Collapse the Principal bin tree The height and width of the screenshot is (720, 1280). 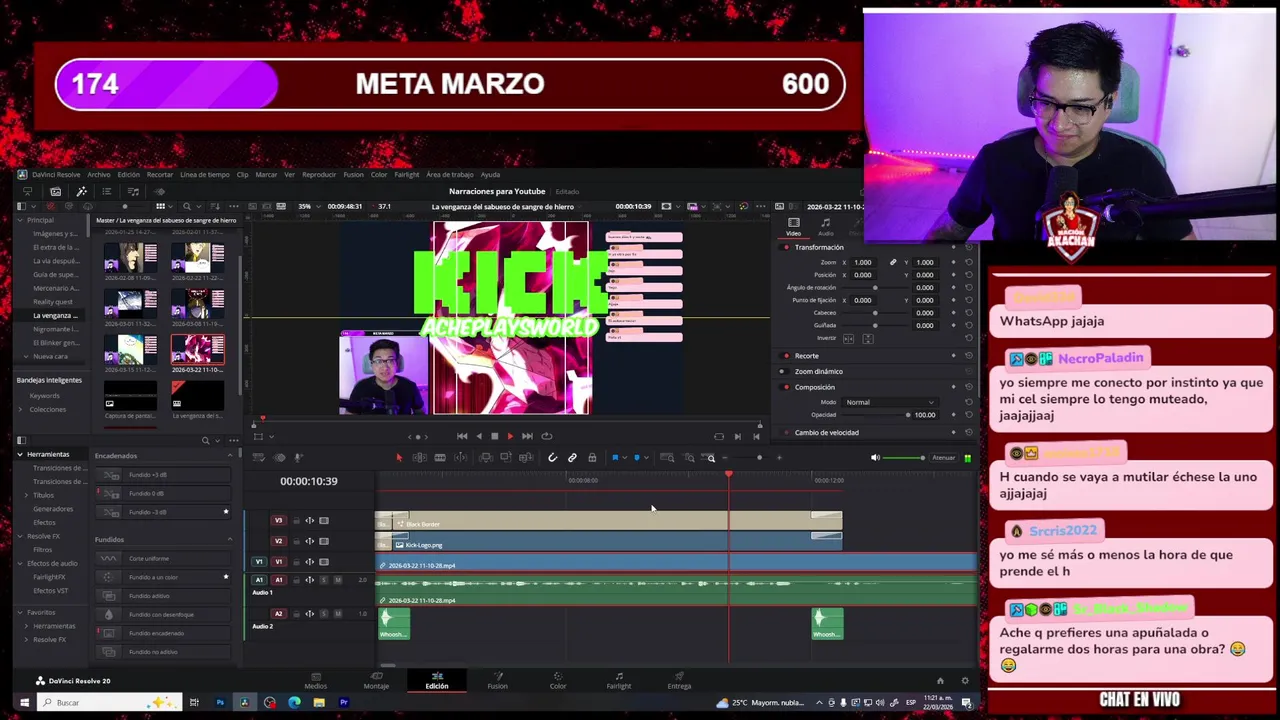pyautogui.click(x=21, y=220)
